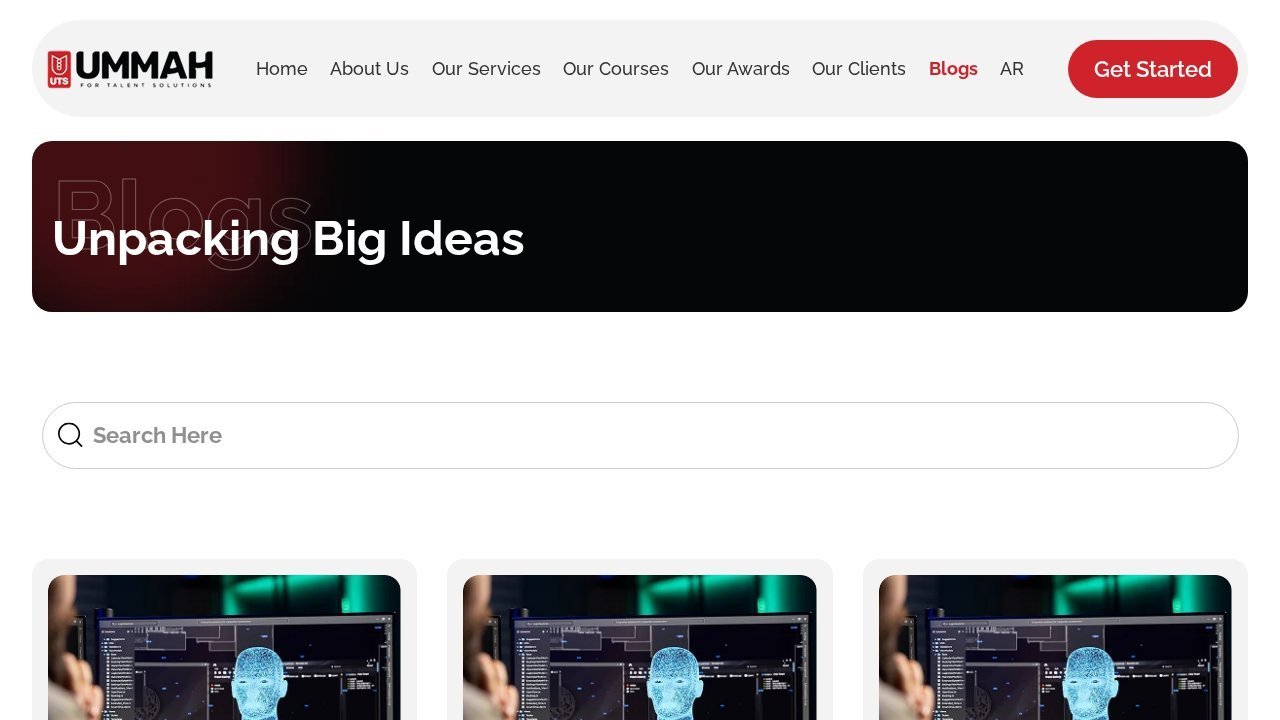The height and width of the screenshot is (720, 1280).
Task: Open the rightmost blog card image
Action: [1055, 647]
